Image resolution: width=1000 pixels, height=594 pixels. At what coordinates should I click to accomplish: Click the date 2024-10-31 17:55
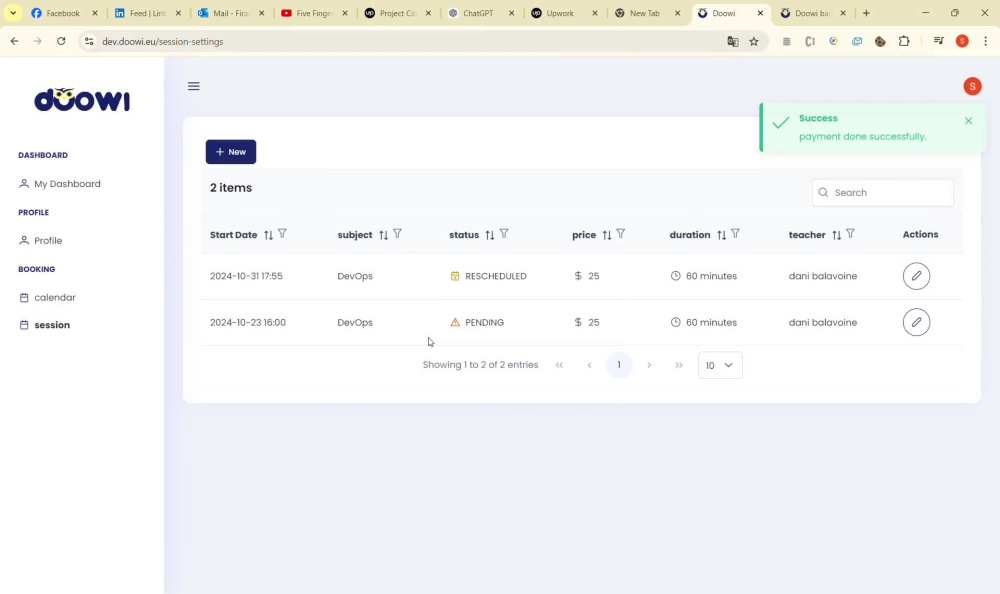click(x=246, y=276)
